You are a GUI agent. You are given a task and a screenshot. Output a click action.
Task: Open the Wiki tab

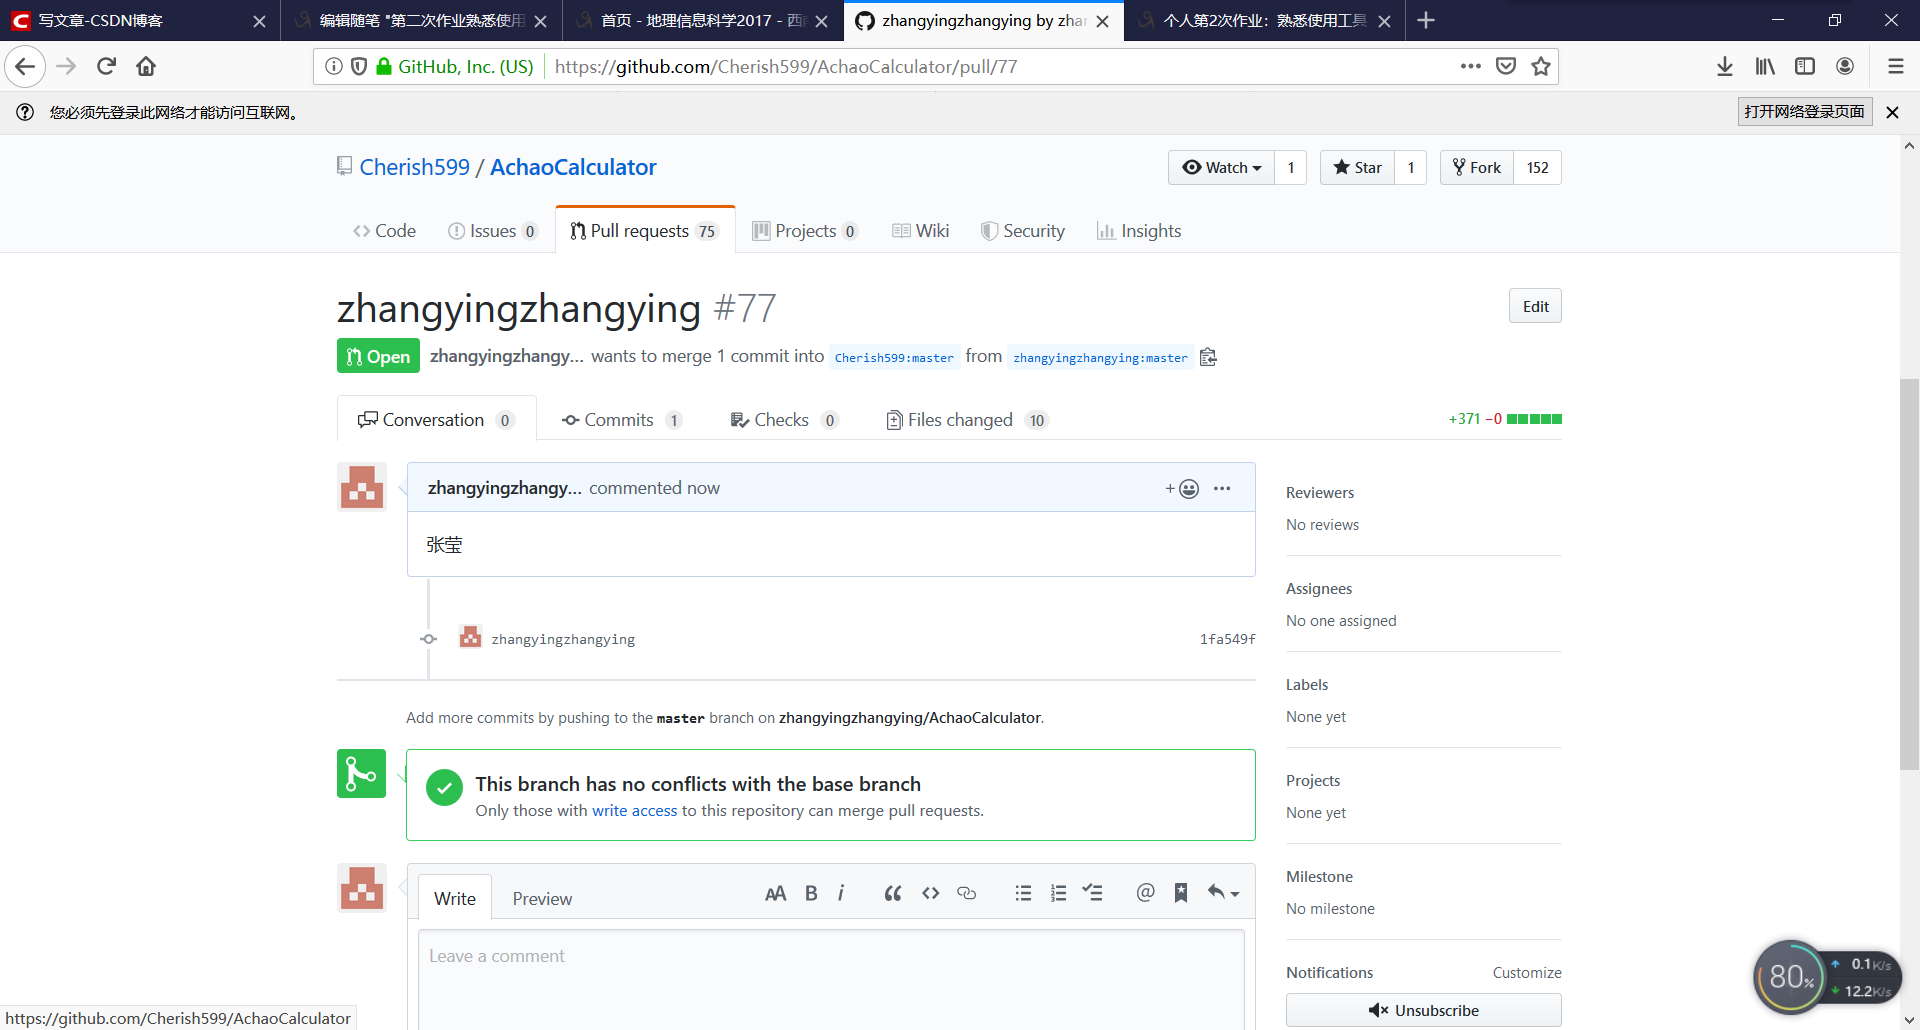920,231
